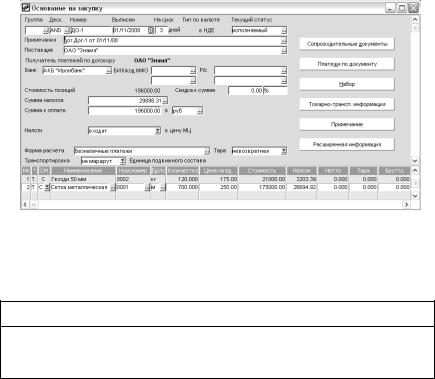Click the Наименование column header
435x379 pixels.
point(83,171)
